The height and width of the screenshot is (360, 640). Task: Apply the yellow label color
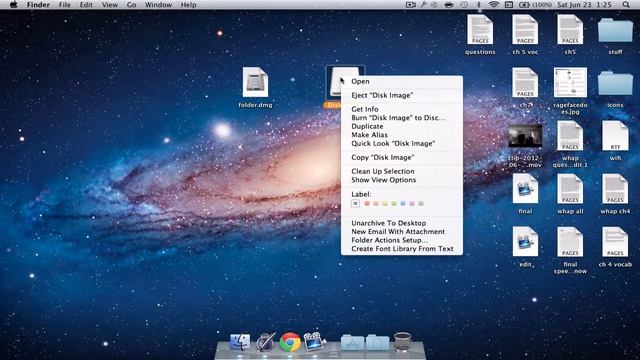tap(385, 203)
